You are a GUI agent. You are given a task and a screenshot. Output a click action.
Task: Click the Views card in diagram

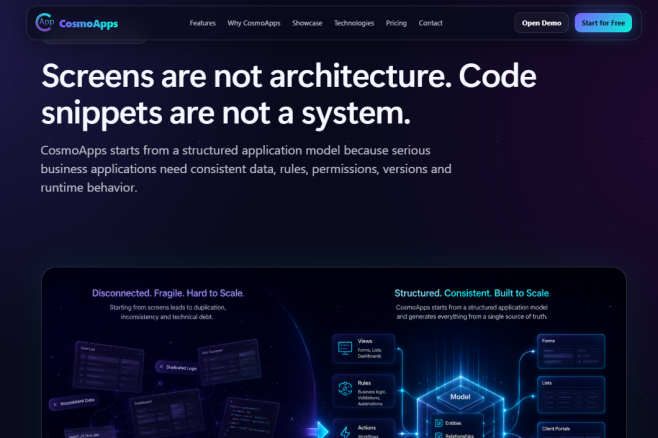(364, 349)
